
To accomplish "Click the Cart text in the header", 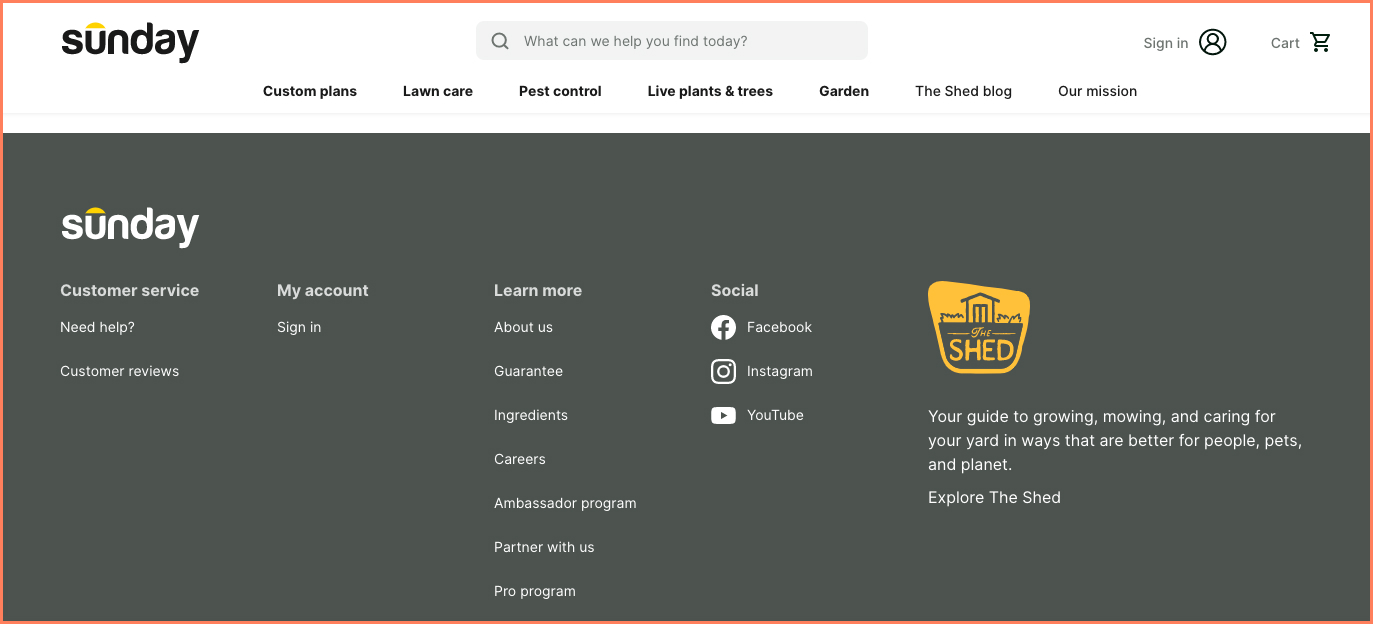I will pos(1285,43).
